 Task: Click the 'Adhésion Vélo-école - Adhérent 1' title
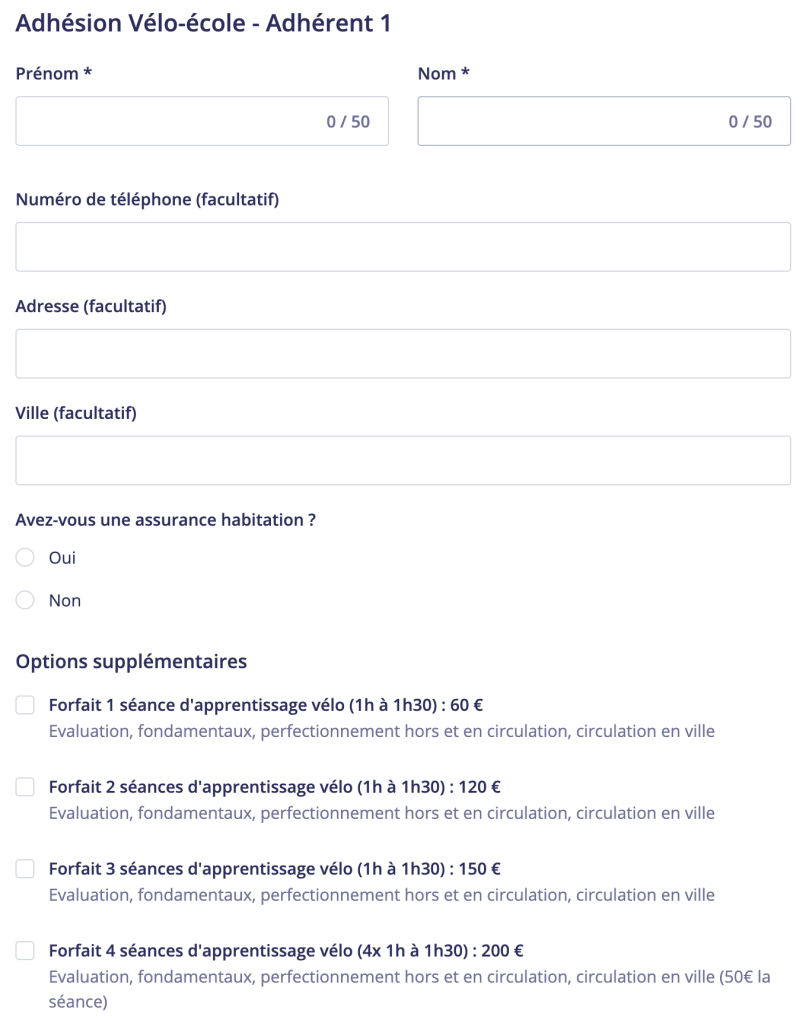click(x=203, y=24)
